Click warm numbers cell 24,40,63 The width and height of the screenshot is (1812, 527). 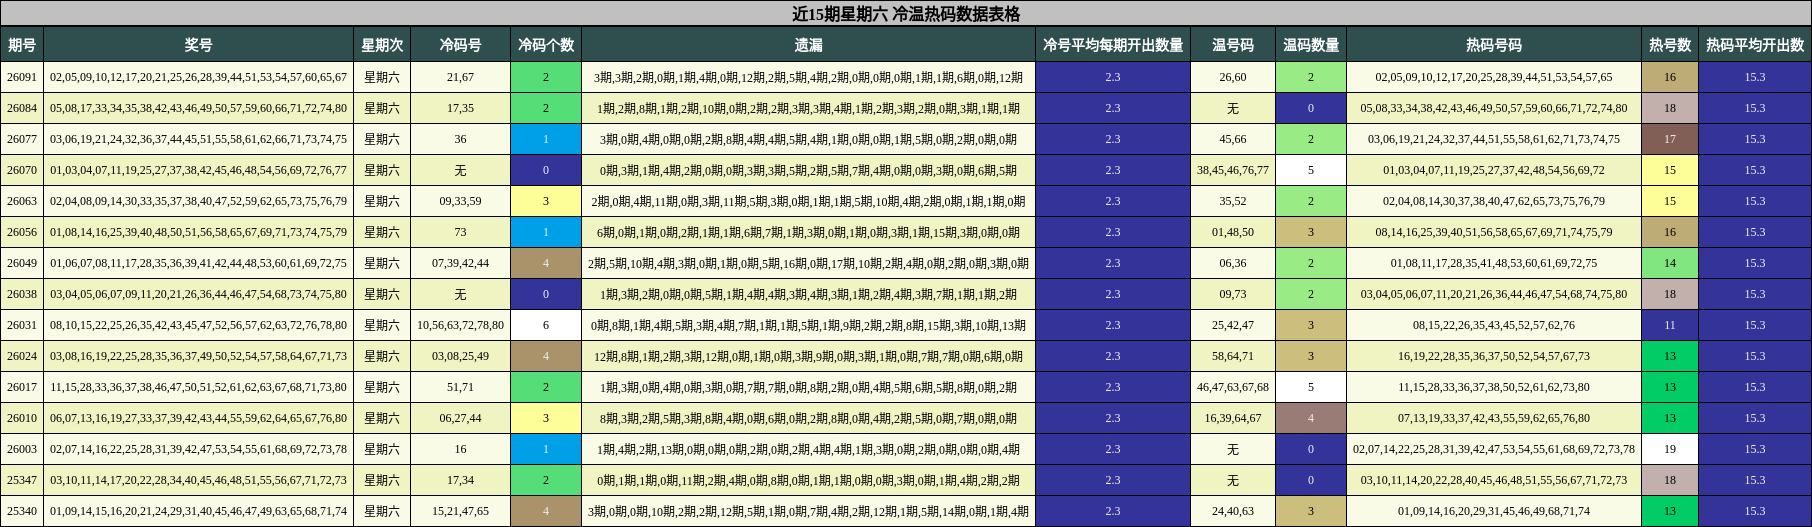1233,511
